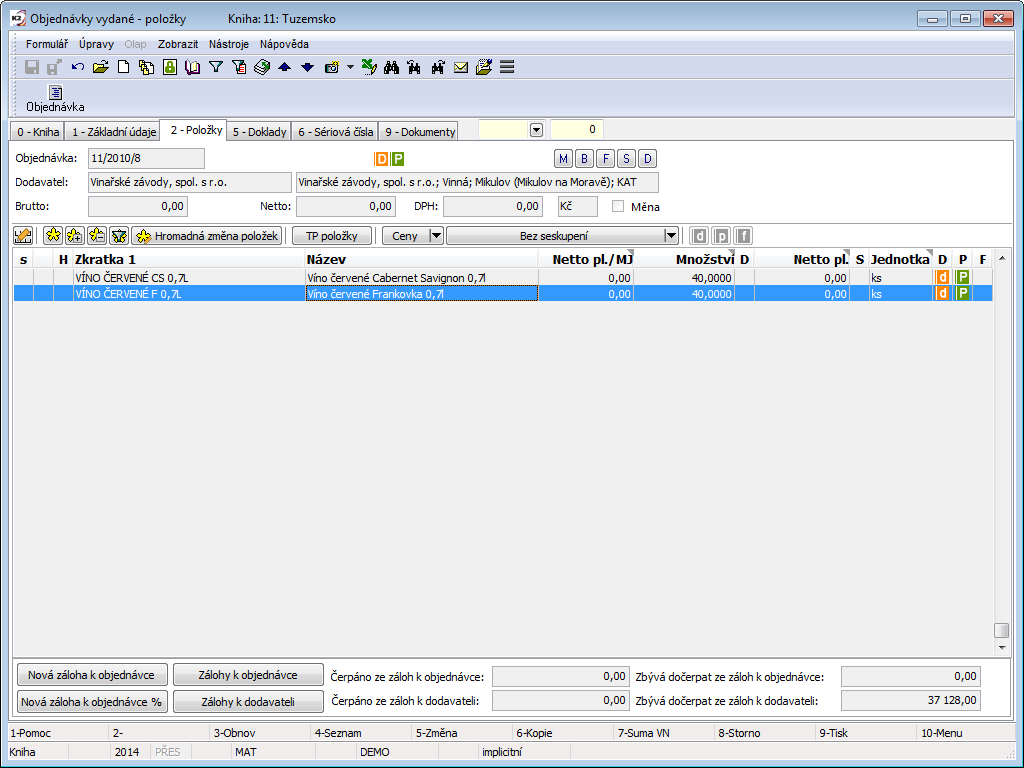Click the table's vertical scrollbar thumb

tap(1001, 630)
